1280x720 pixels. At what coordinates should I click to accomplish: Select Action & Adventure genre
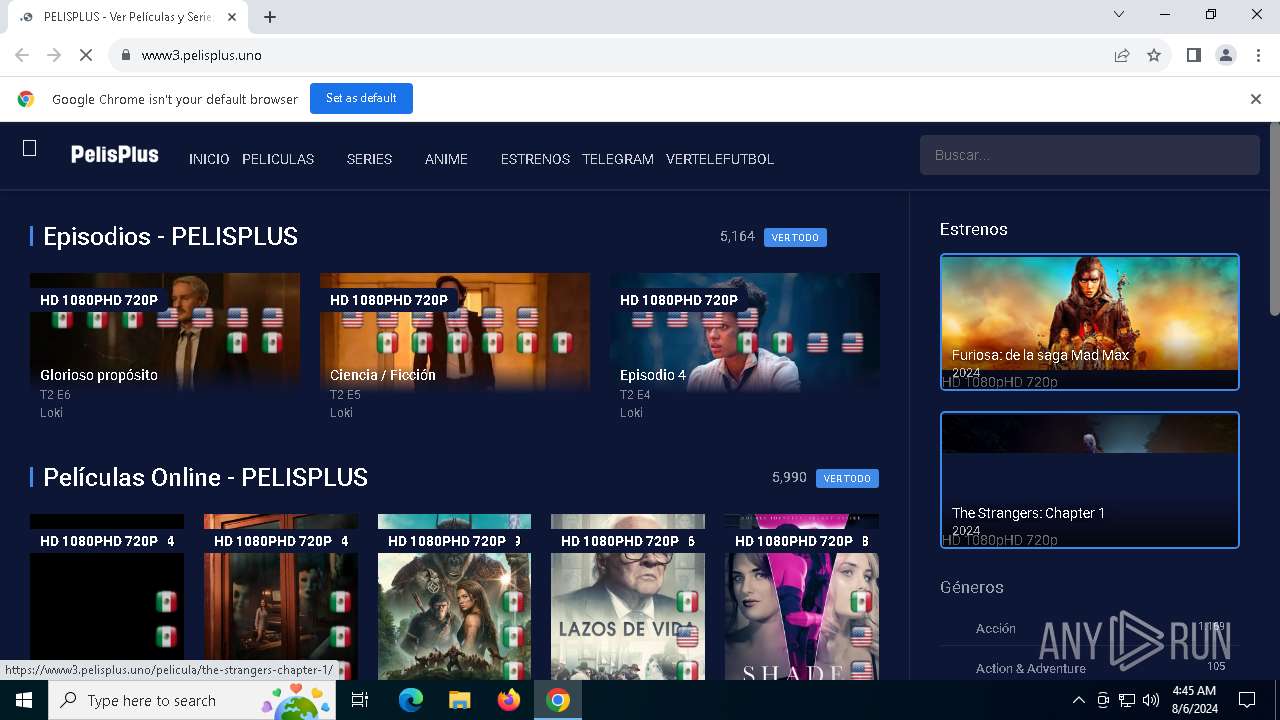click(1031, 668)
